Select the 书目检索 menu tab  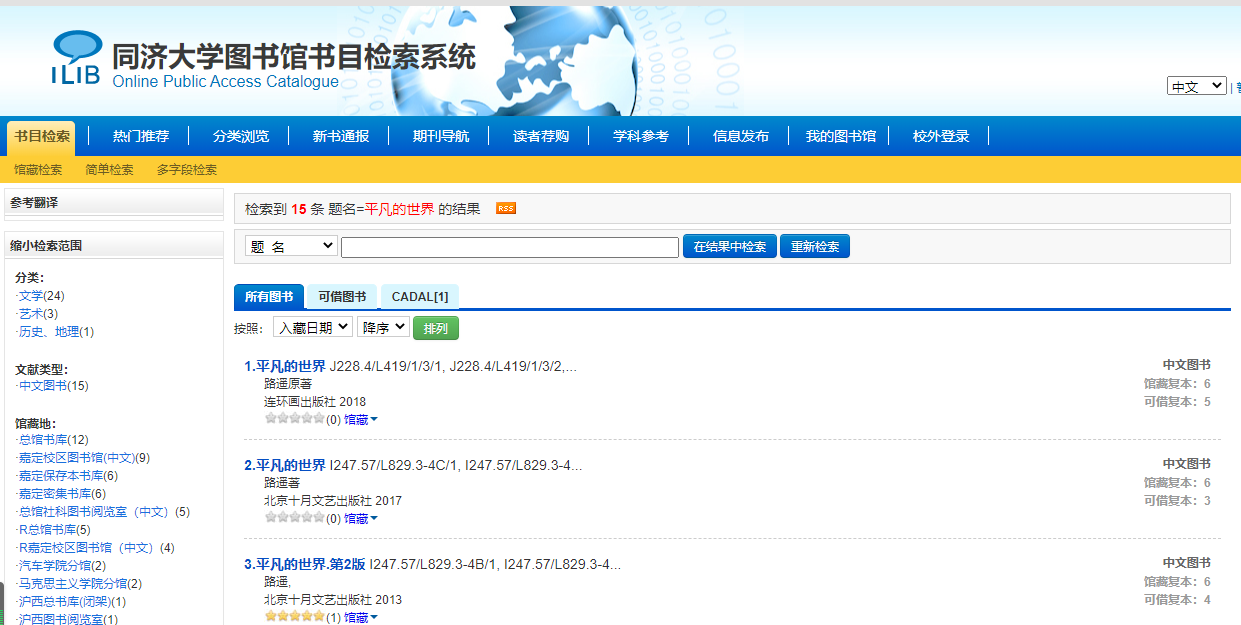click(x=42, y=137)
